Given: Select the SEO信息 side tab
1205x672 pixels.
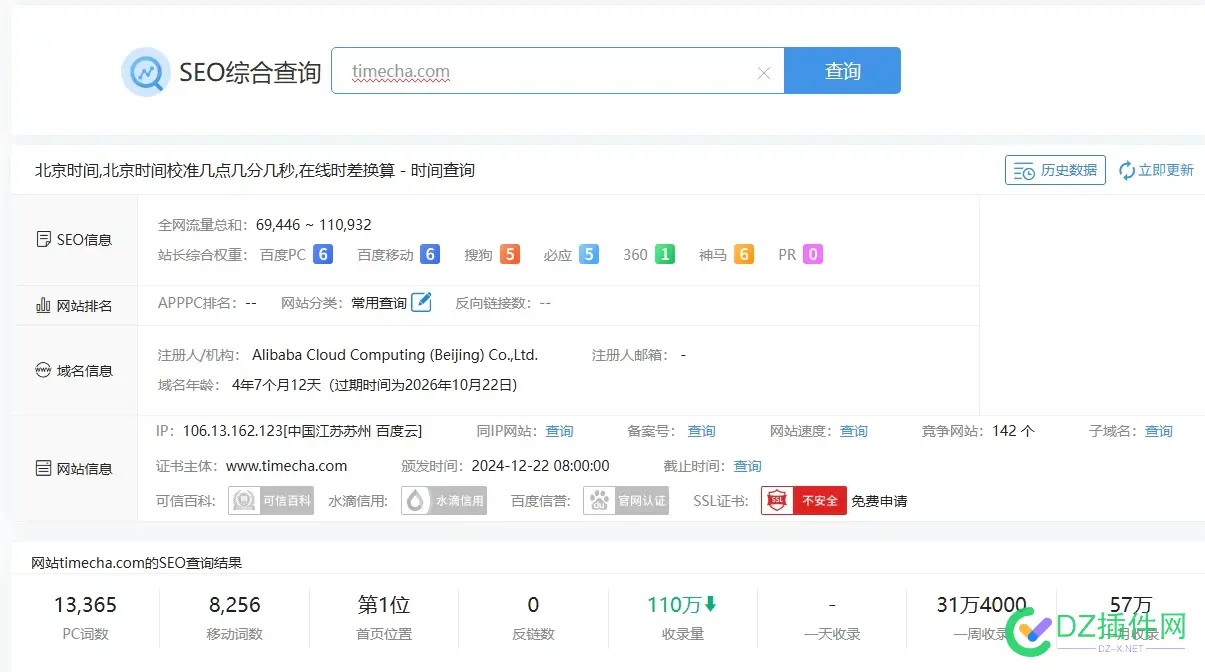Looking at the screenshot, I should point(74,240).
